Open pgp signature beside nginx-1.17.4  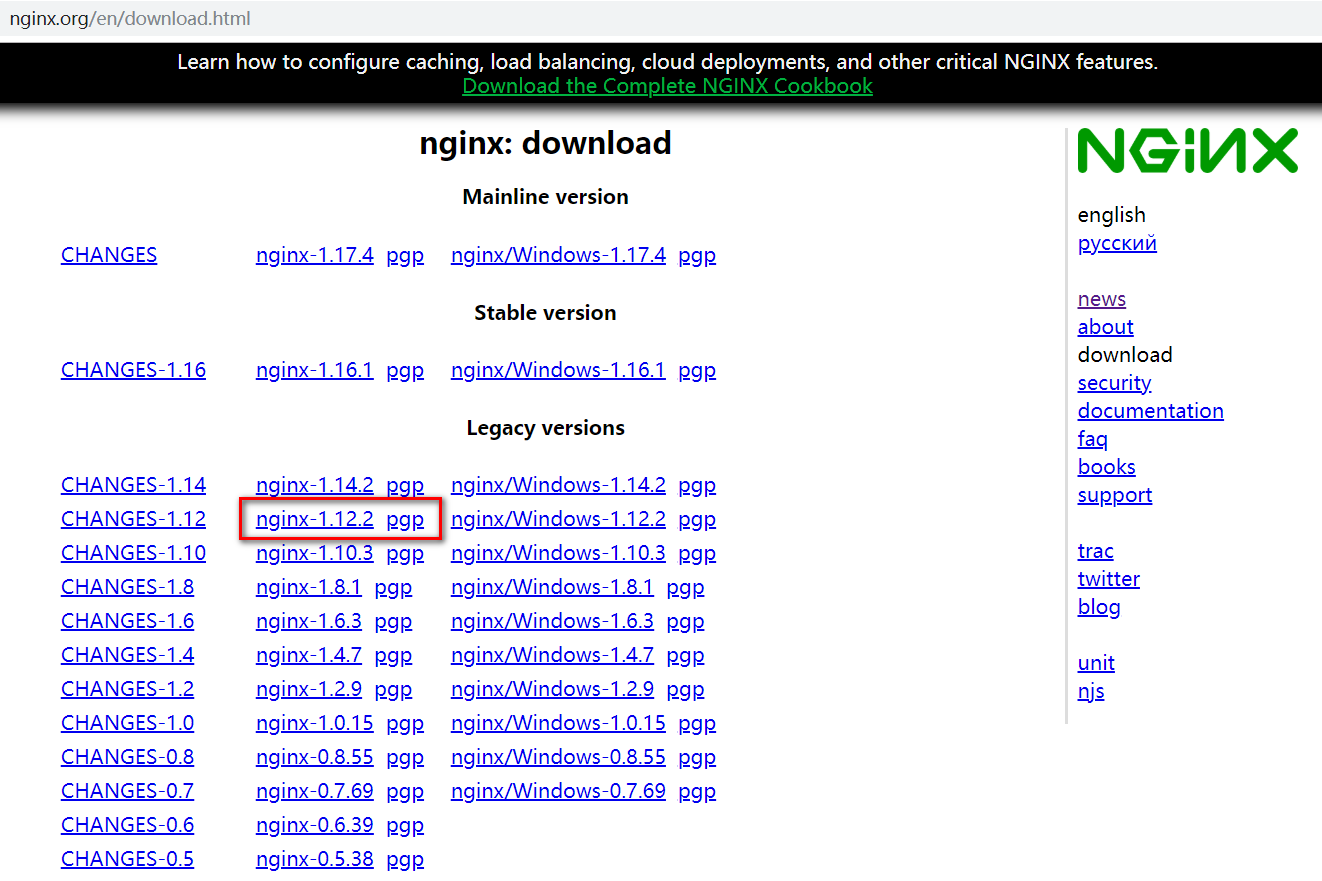[x=405, y=256]
